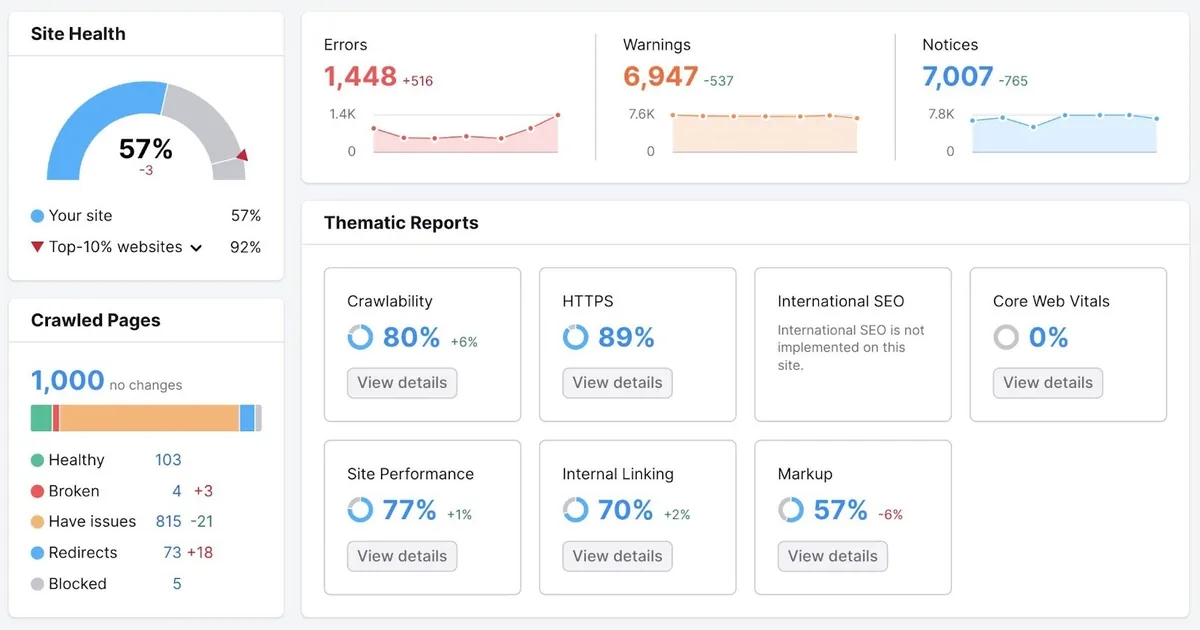The height and width of the screenshot is (630, 1200).
Task: Click the Core Web Vitals 0% score
Action: (1048, 338)
